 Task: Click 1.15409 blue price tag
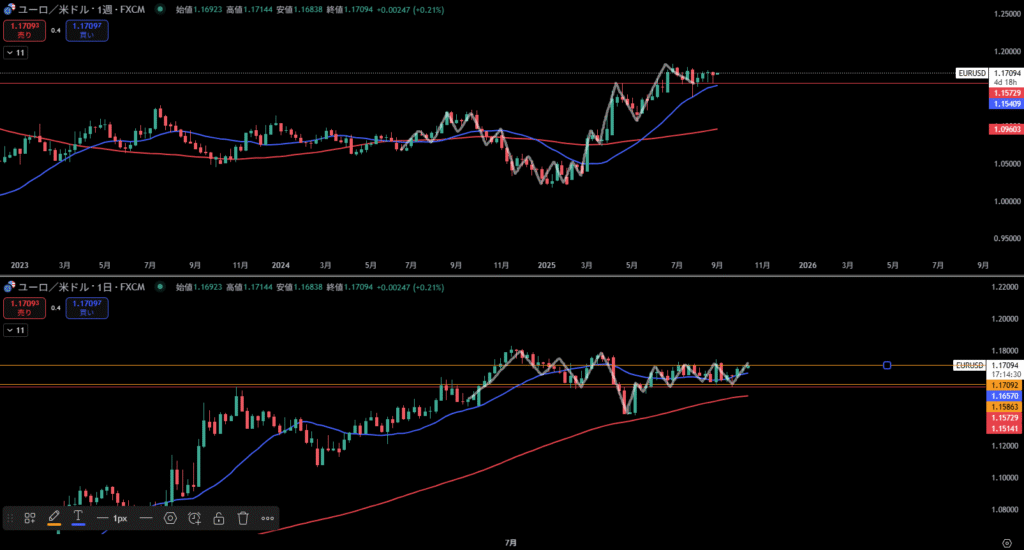(1006, 104)
